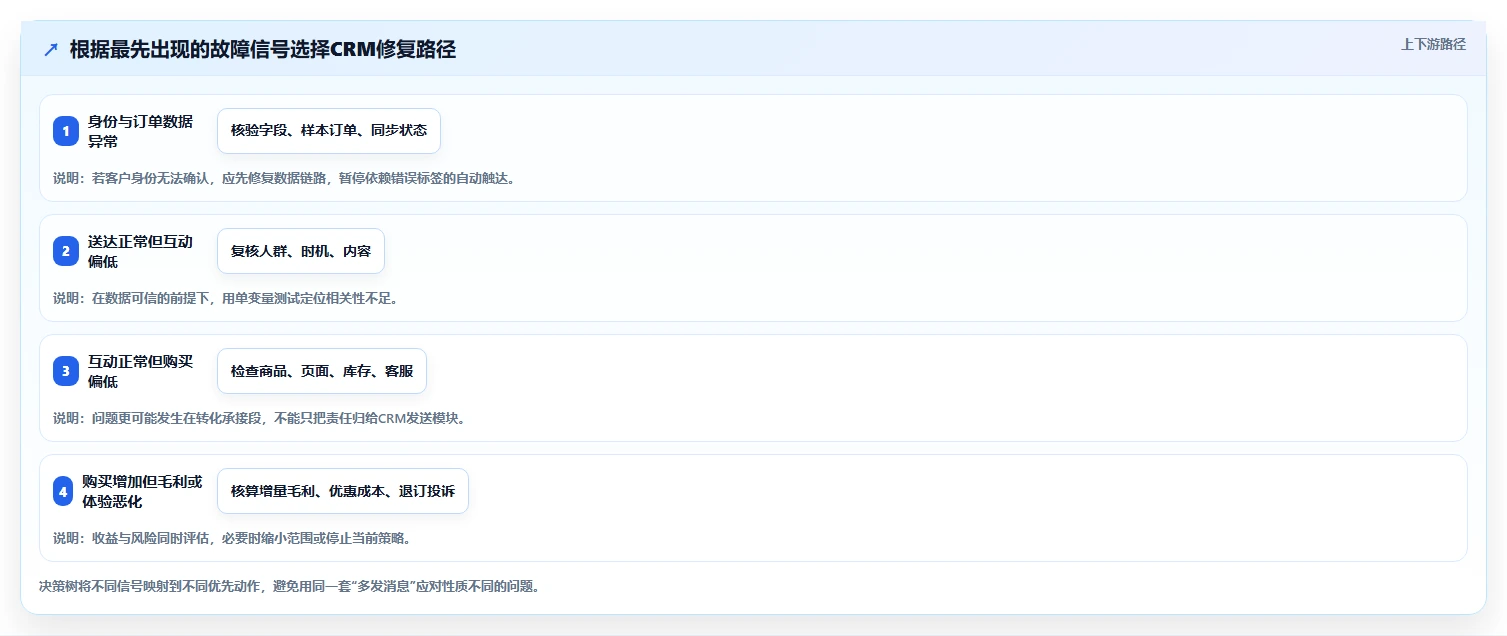The height and width of the screenshot is (636, 1507).
Task: Click the note about 用单变量测试定位相关性不足
Action: (226, 298)
